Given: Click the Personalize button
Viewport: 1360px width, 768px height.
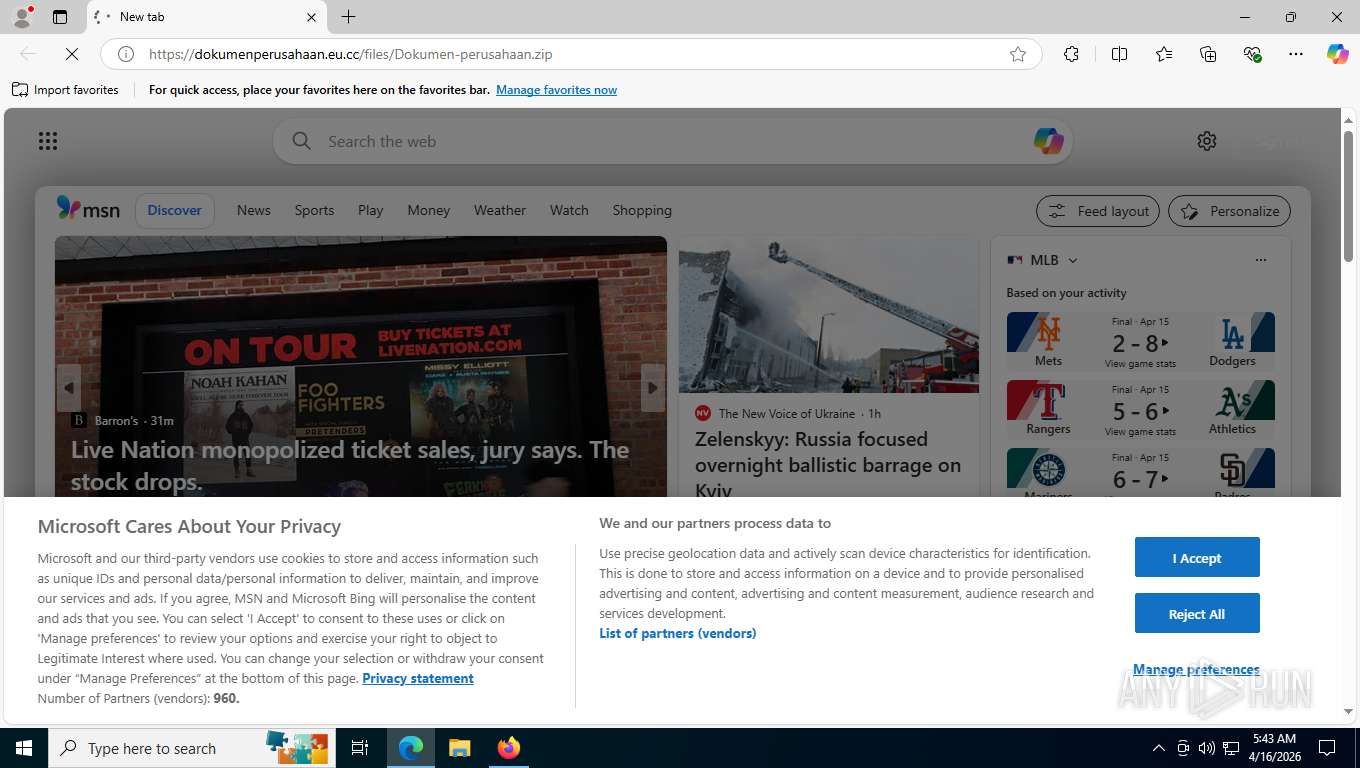Looking at the screenshot, I should click(1230, 211).
